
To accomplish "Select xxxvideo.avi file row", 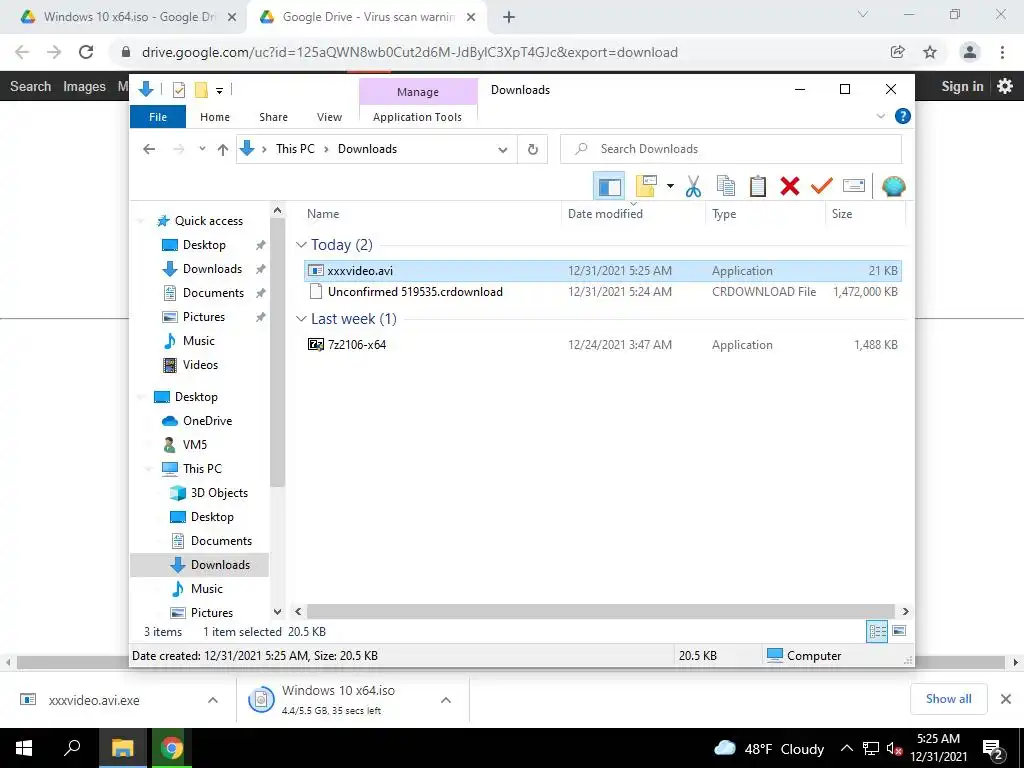I will point(603,270).
